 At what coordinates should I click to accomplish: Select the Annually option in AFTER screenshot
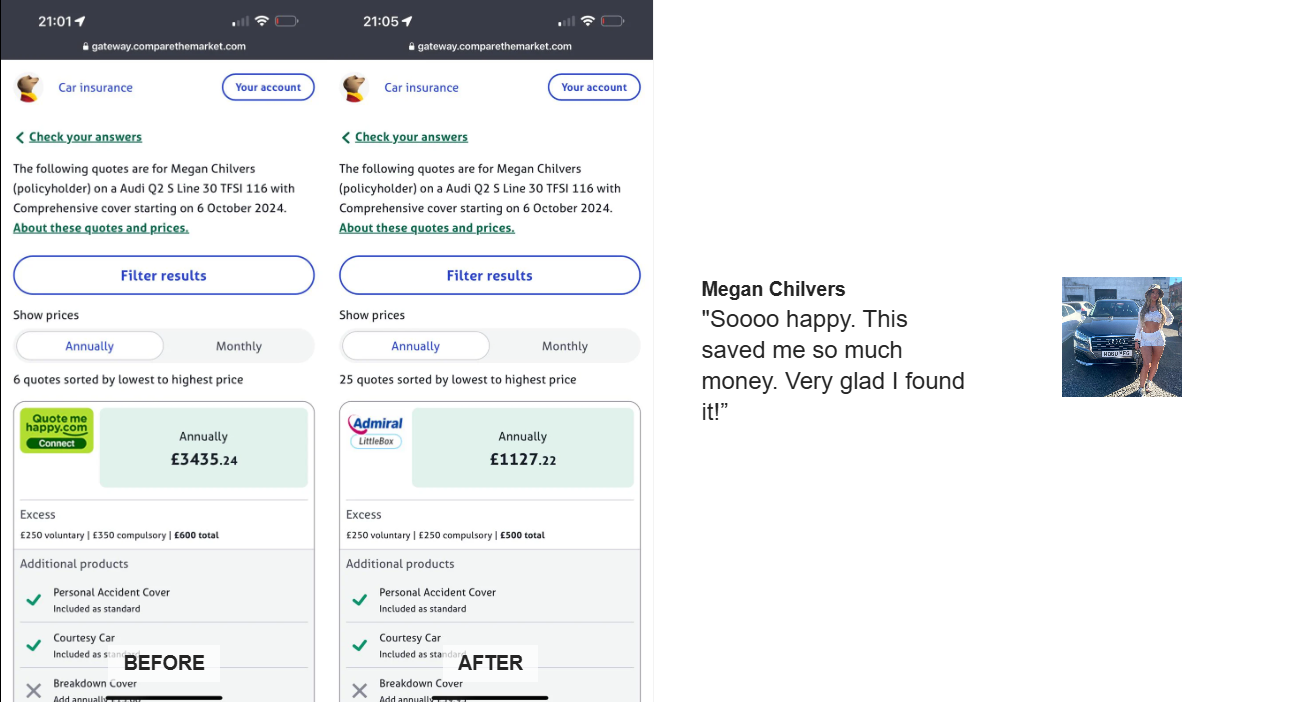pyautogui.click(x=415, y=345)
